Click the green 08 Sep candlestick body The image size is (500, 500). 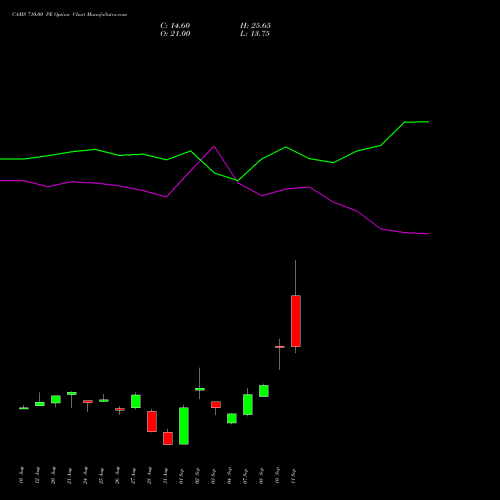point(264,391)
